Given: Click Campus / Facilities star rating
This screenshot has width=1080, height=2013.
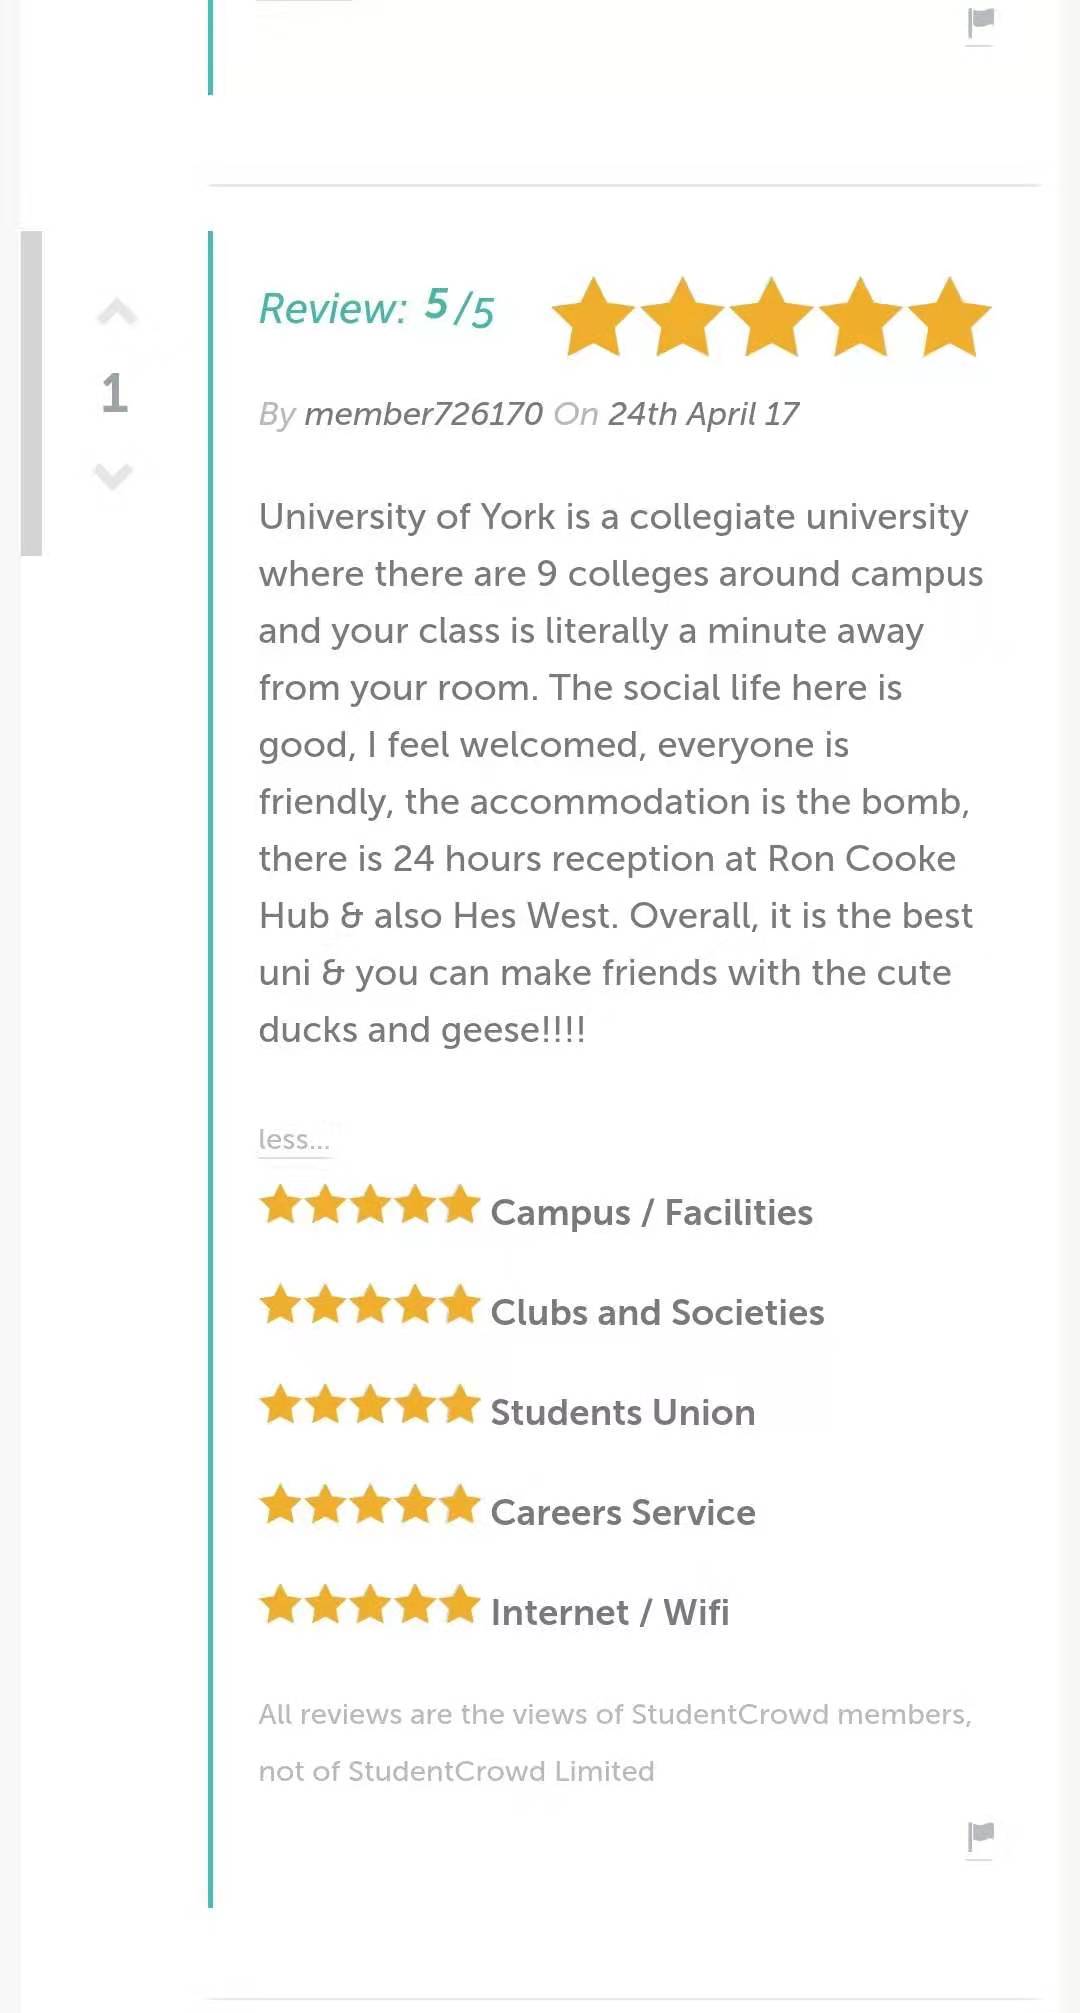Looking at the screenshot, I should pyautogui.click(x=369, y=1205).
